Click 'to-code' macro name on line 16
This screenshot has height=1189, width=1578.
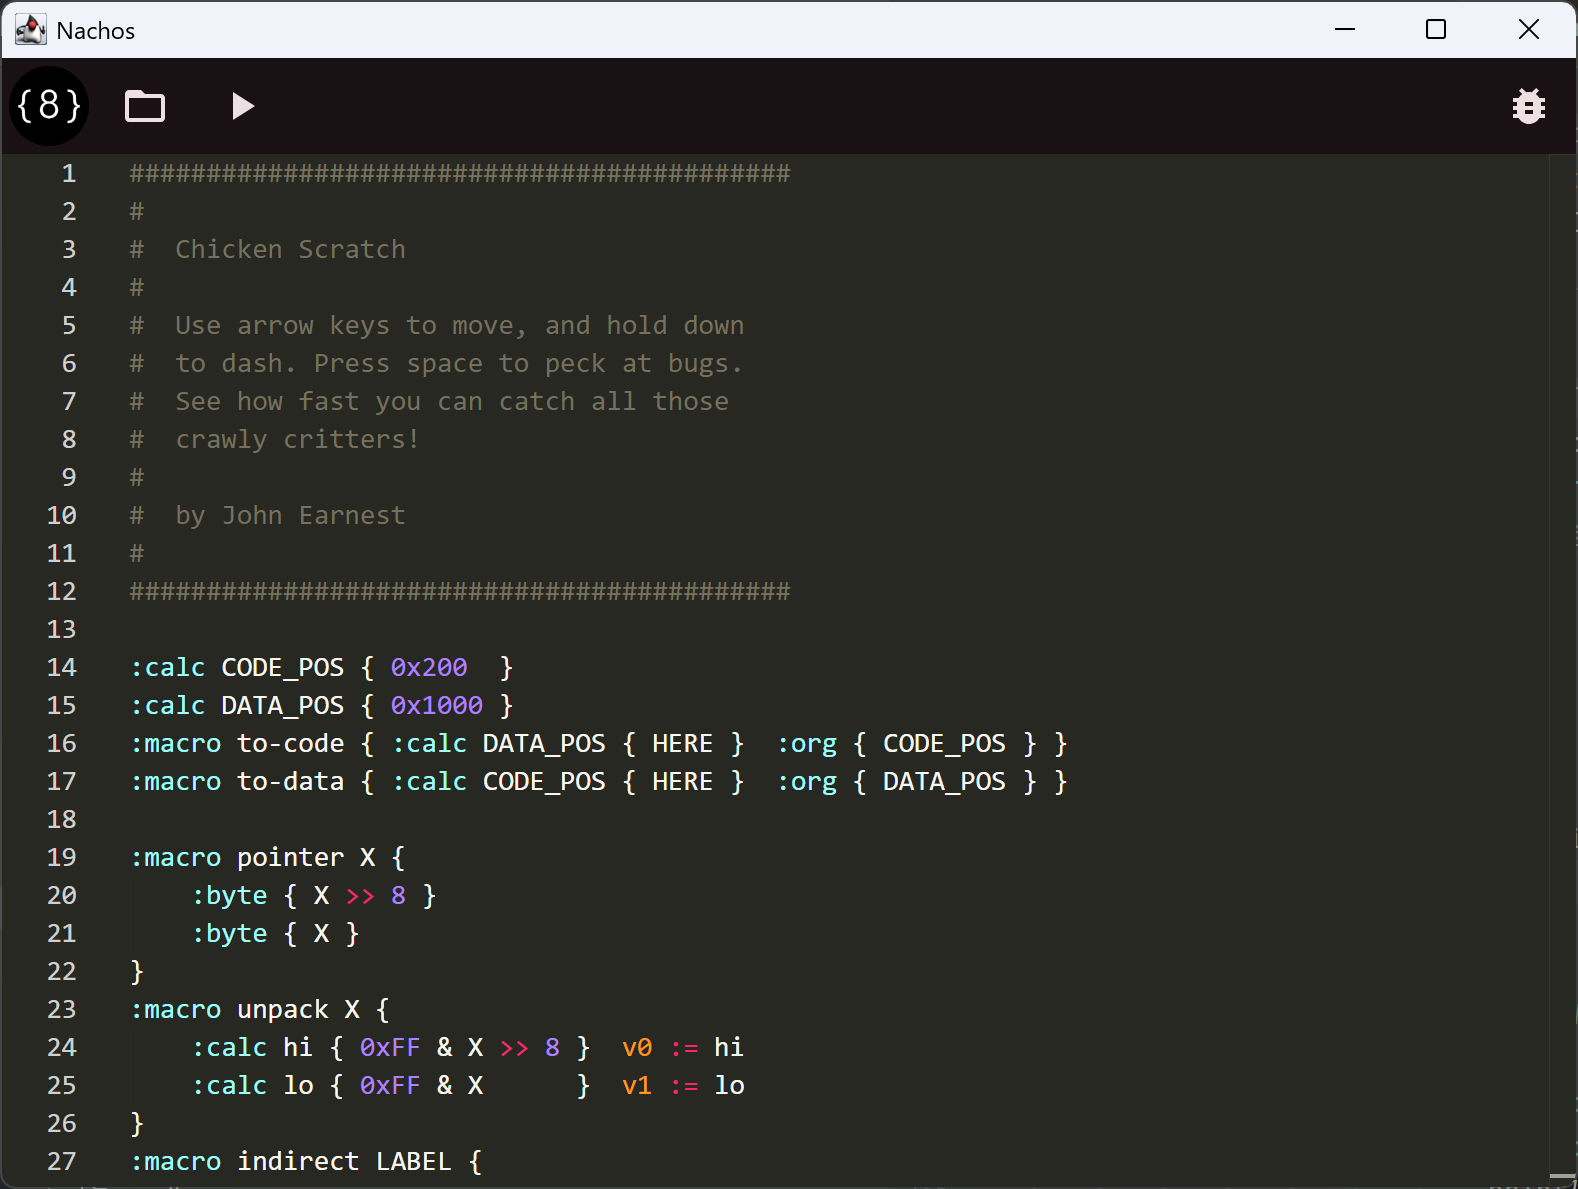(291, 743)
